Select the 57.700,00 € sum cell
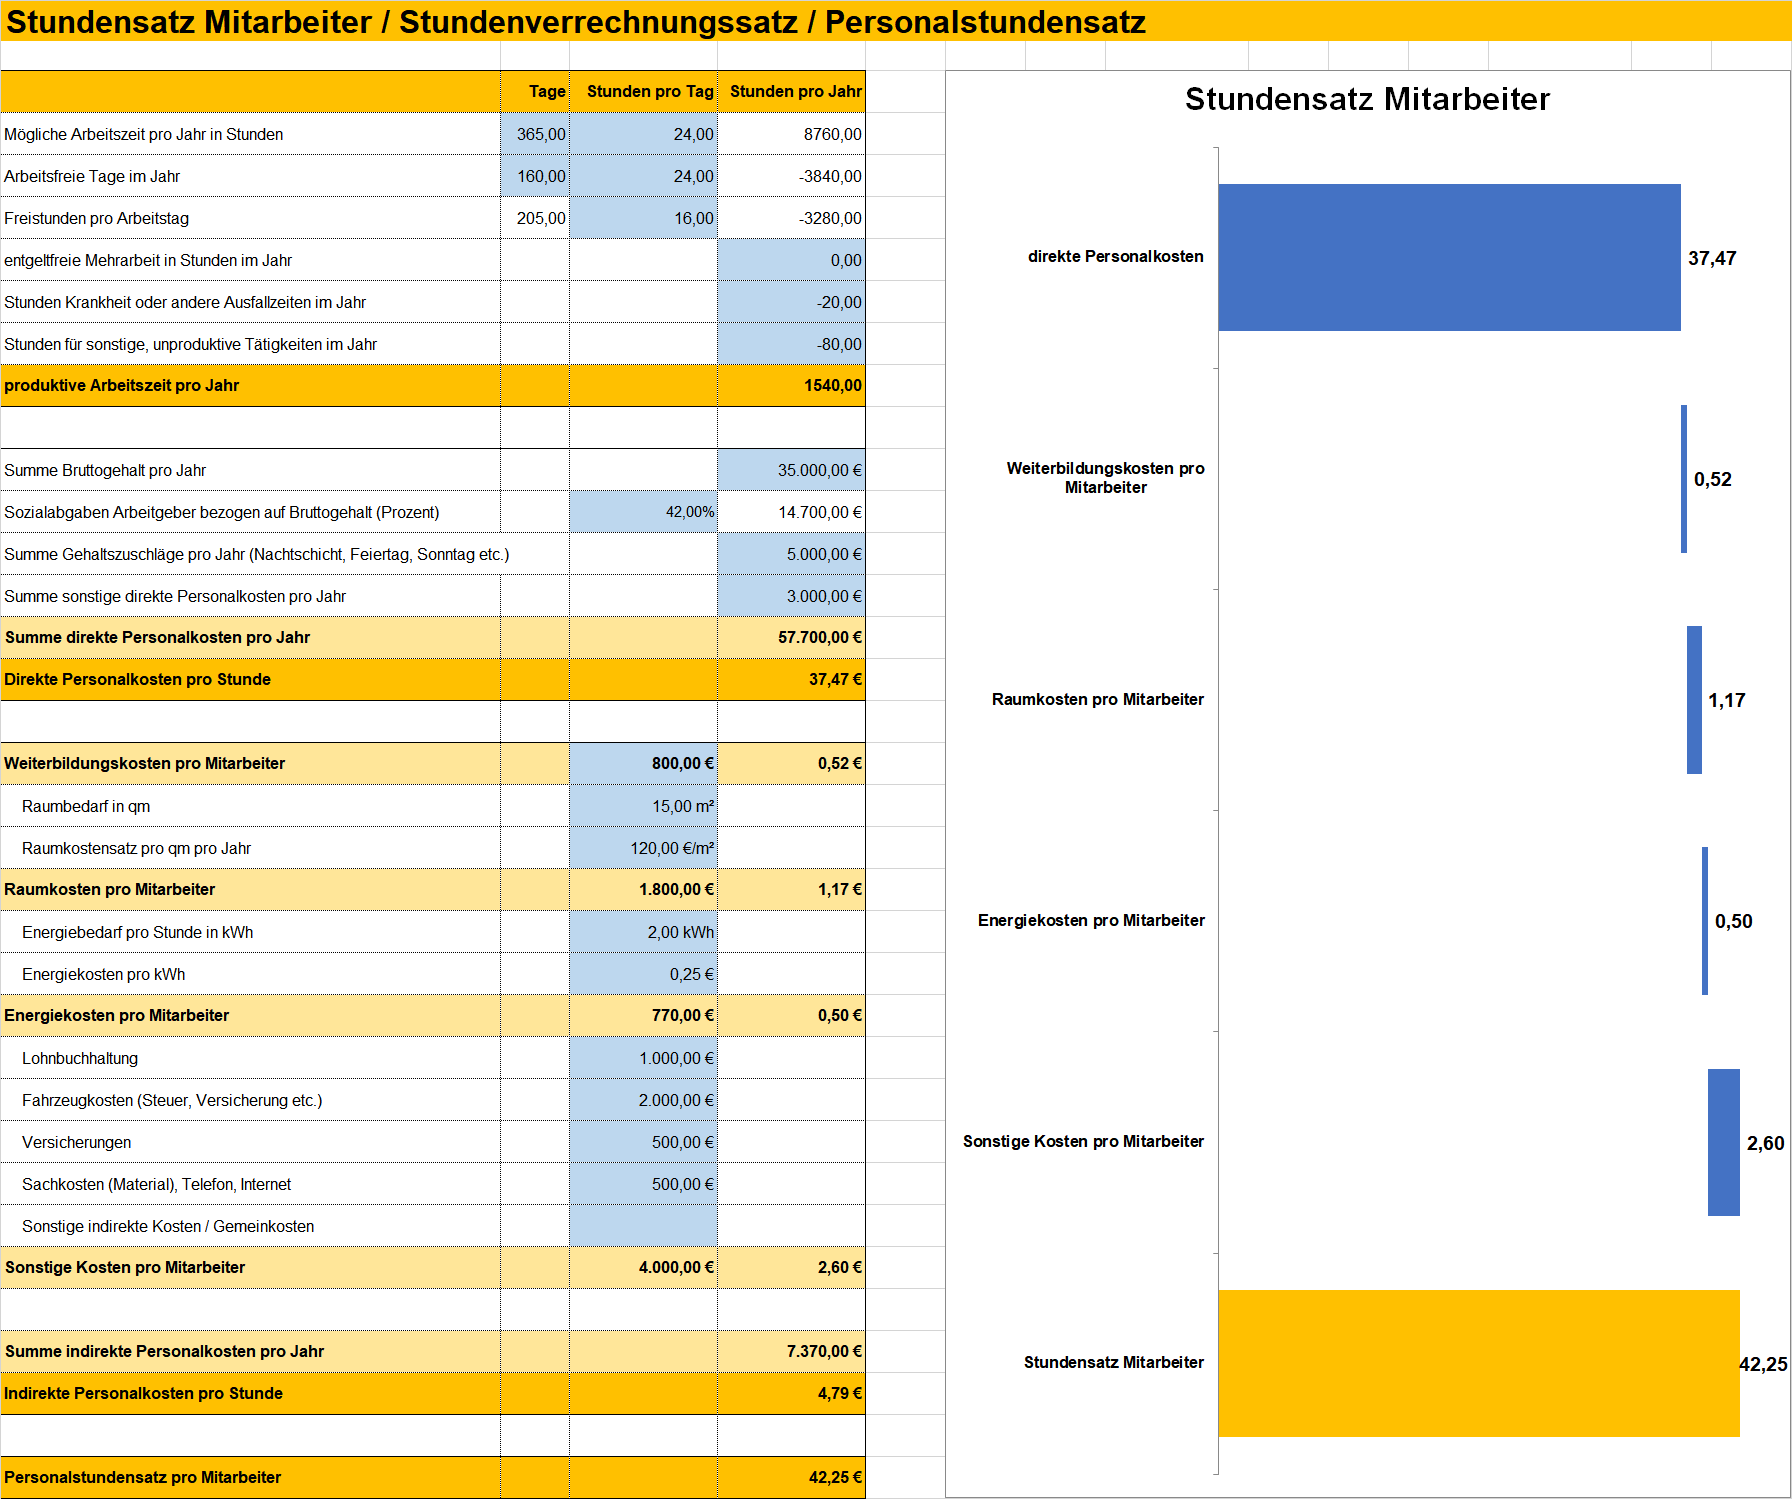 click(x=791, y=638)
